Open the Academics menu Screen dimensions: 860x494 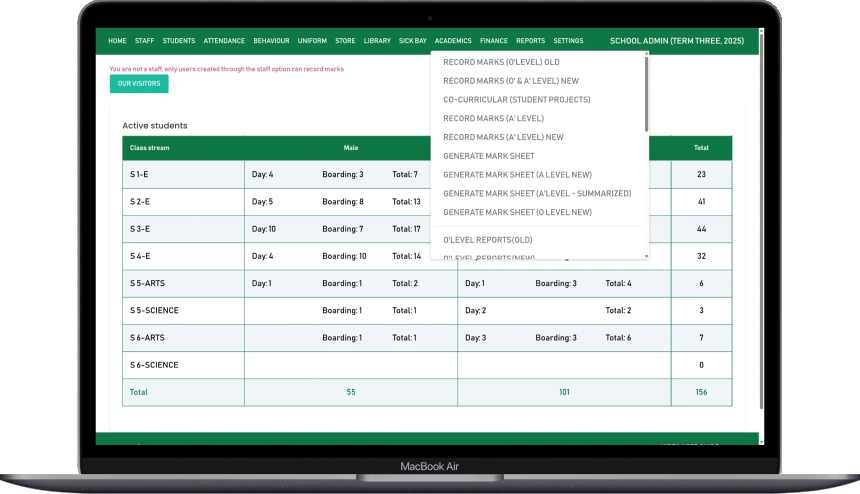tap(453, 41)
